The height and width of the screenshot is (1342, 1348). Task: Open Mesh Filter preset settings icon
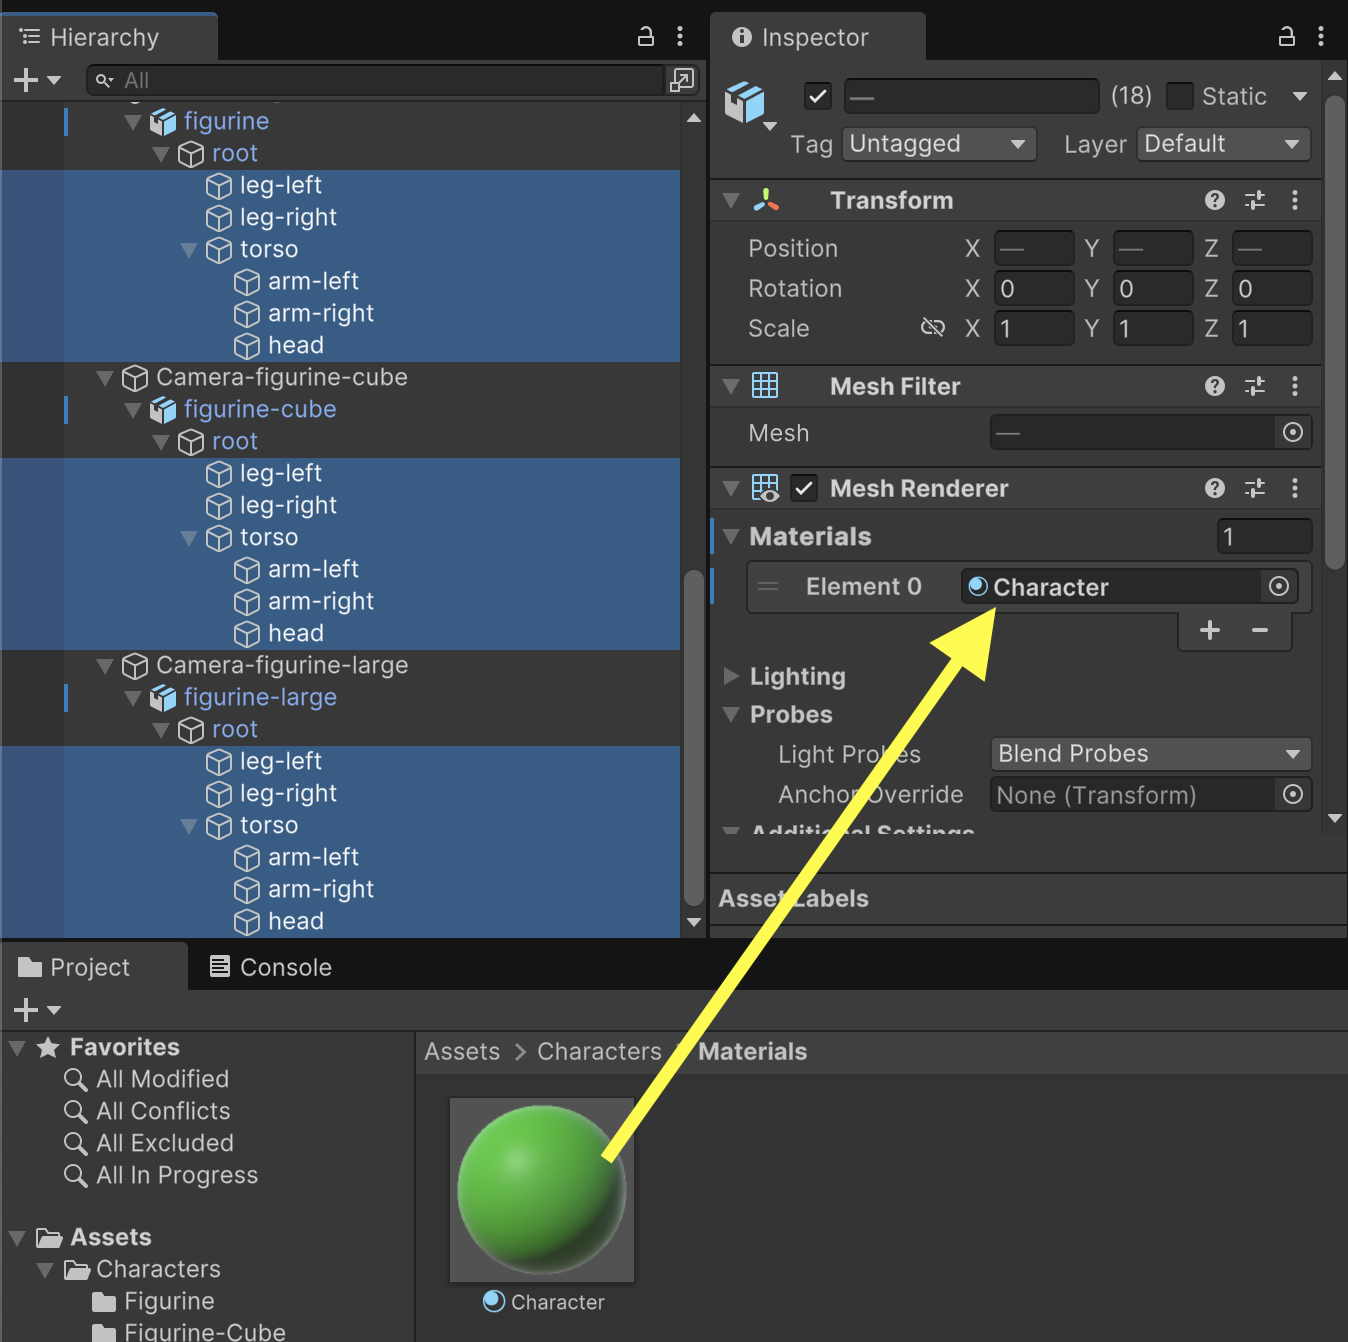point(1254,386)
